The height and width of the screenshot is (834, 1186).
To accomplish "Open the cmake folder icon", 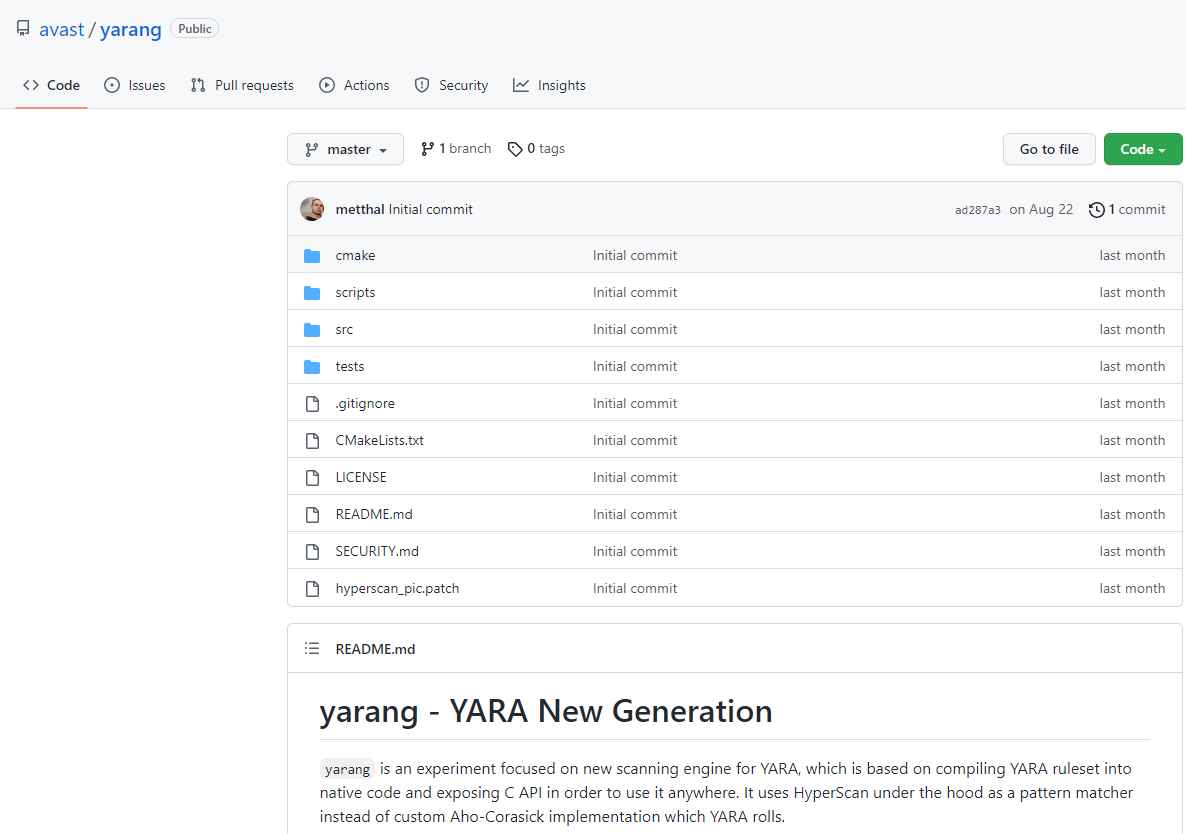I will coord(312,255).
